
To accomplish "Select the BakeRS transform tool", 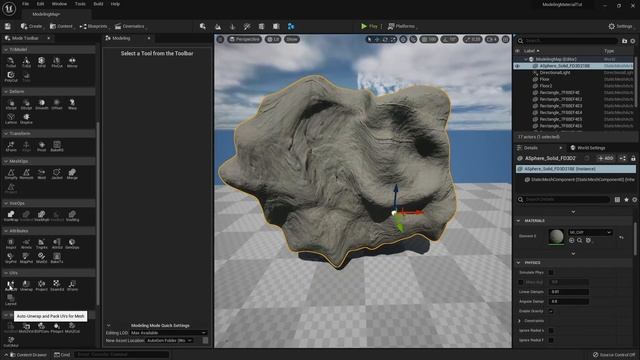I will click(x=57, y=146).
